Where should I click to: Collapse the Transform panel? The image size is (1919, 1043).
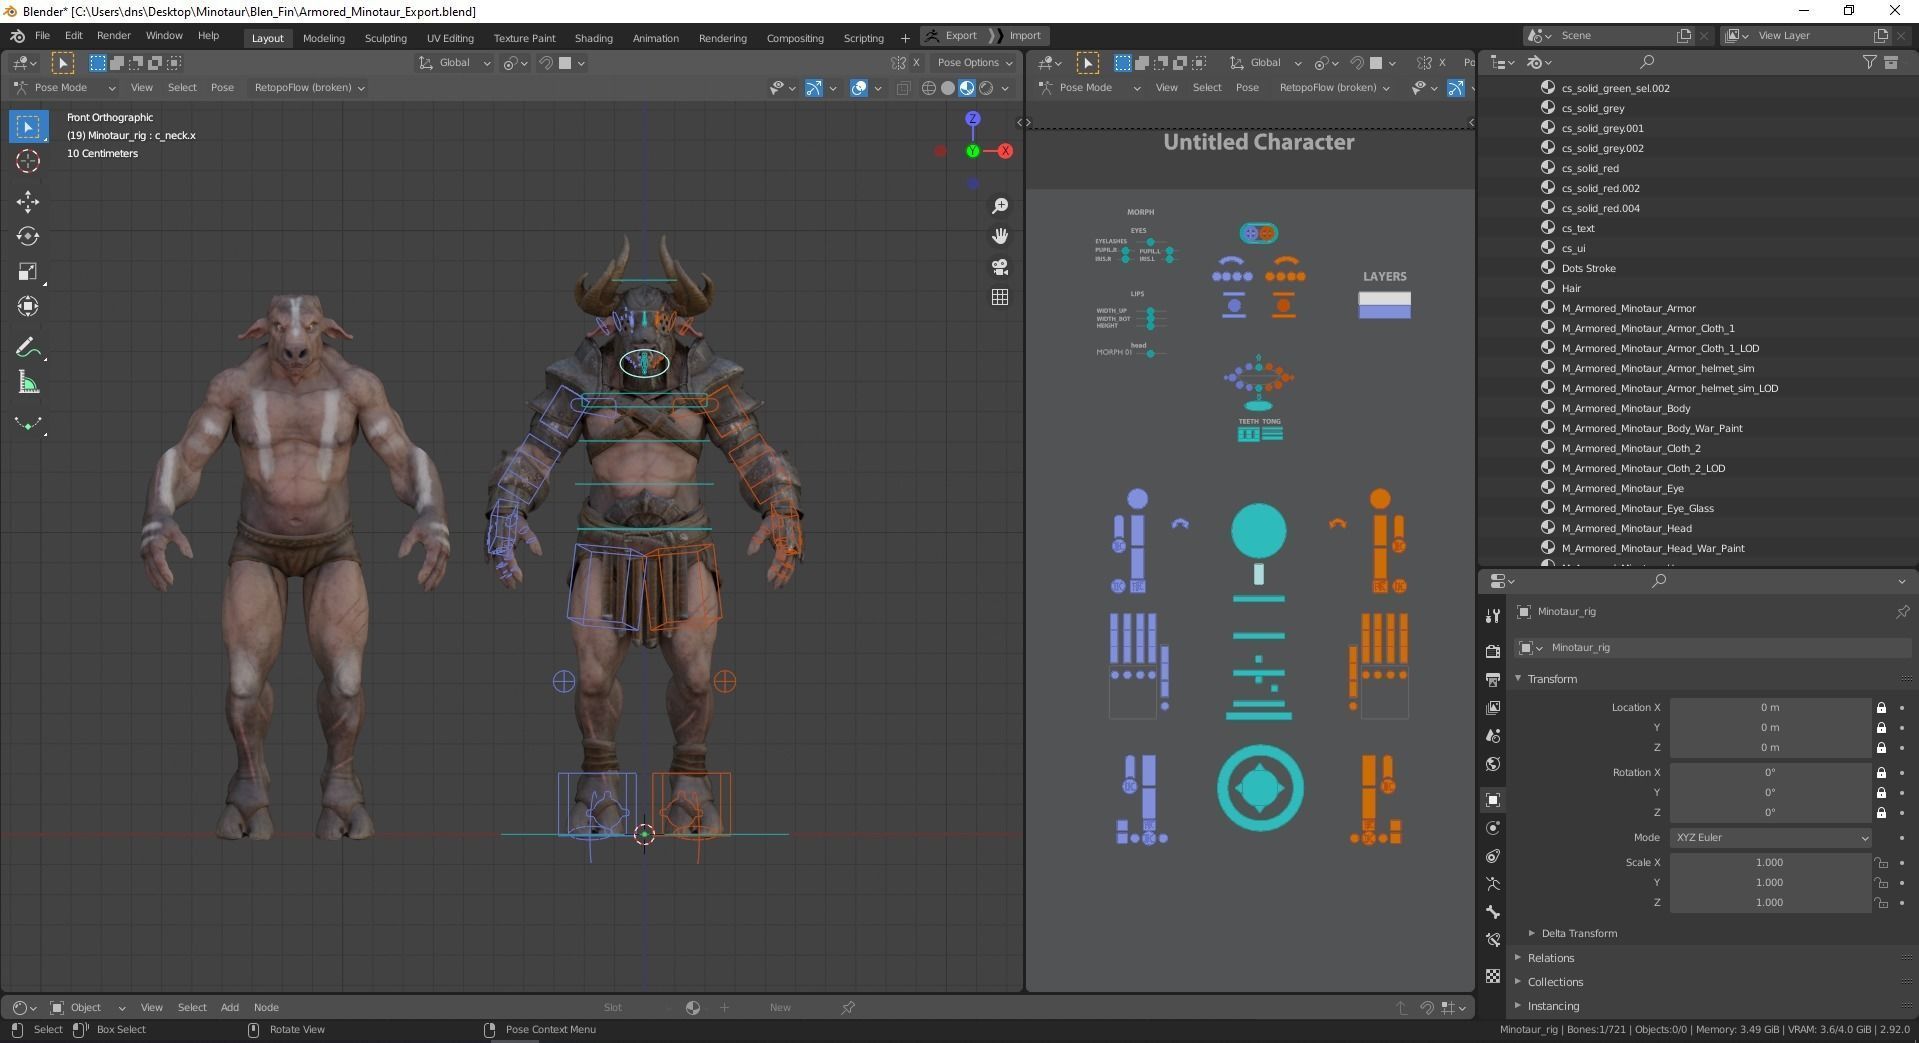click(x=1551, y=679)
